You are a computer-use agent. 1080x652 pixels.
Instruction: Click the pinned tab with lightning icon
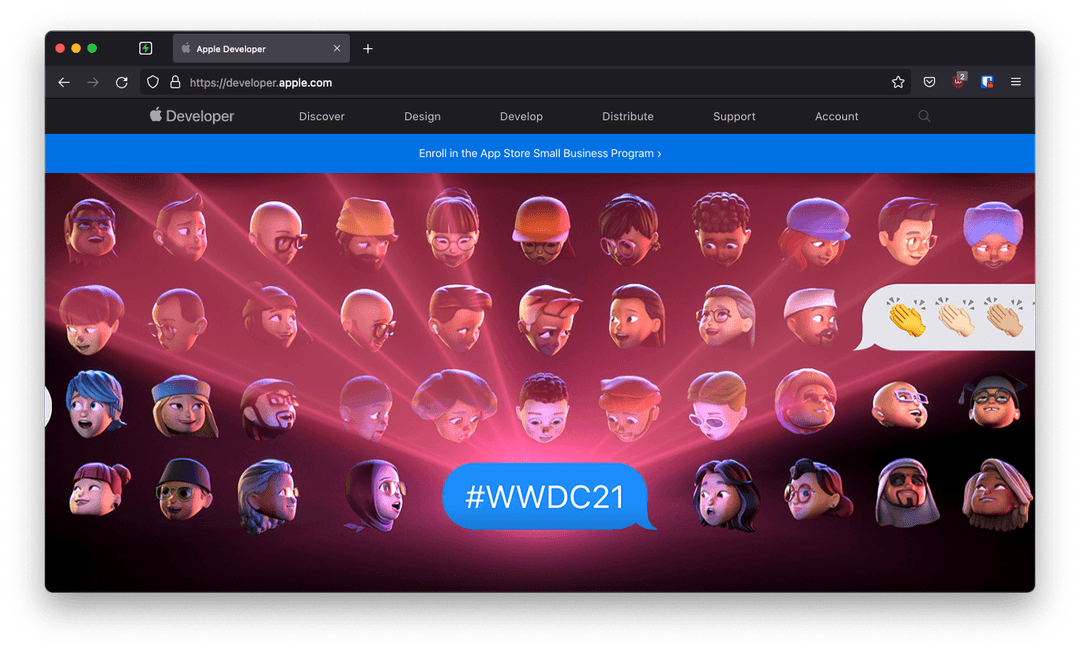click(146, 49)
